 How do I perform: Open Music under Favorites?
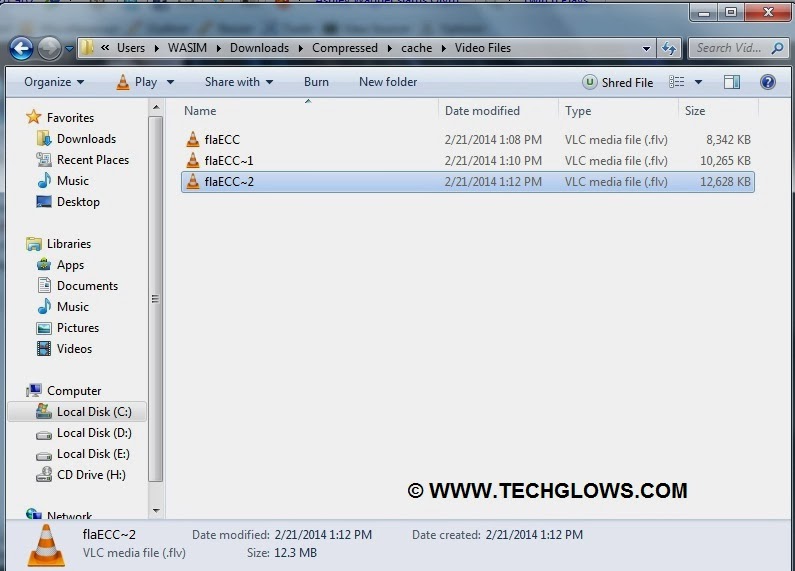click(x=73, y=181)
